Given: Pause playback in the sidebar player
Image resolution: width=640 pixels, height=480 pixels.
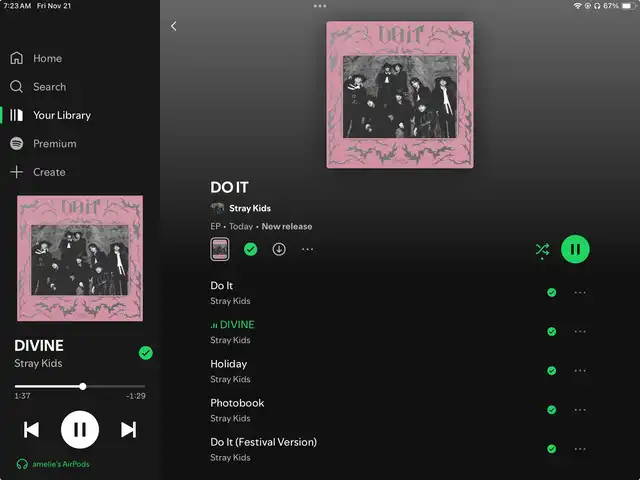Looking at the screenshot, I should click(80, 430).
